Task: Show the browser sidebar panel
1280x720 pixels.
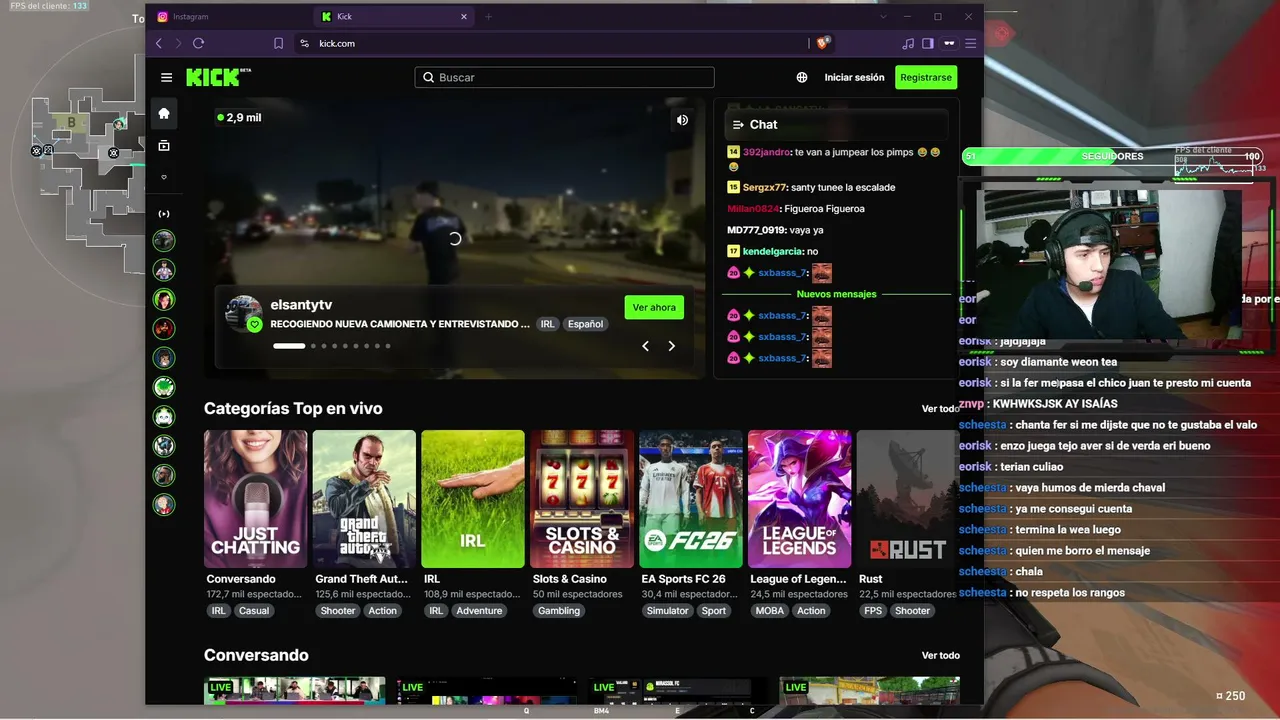Action: tap(928, 43)
